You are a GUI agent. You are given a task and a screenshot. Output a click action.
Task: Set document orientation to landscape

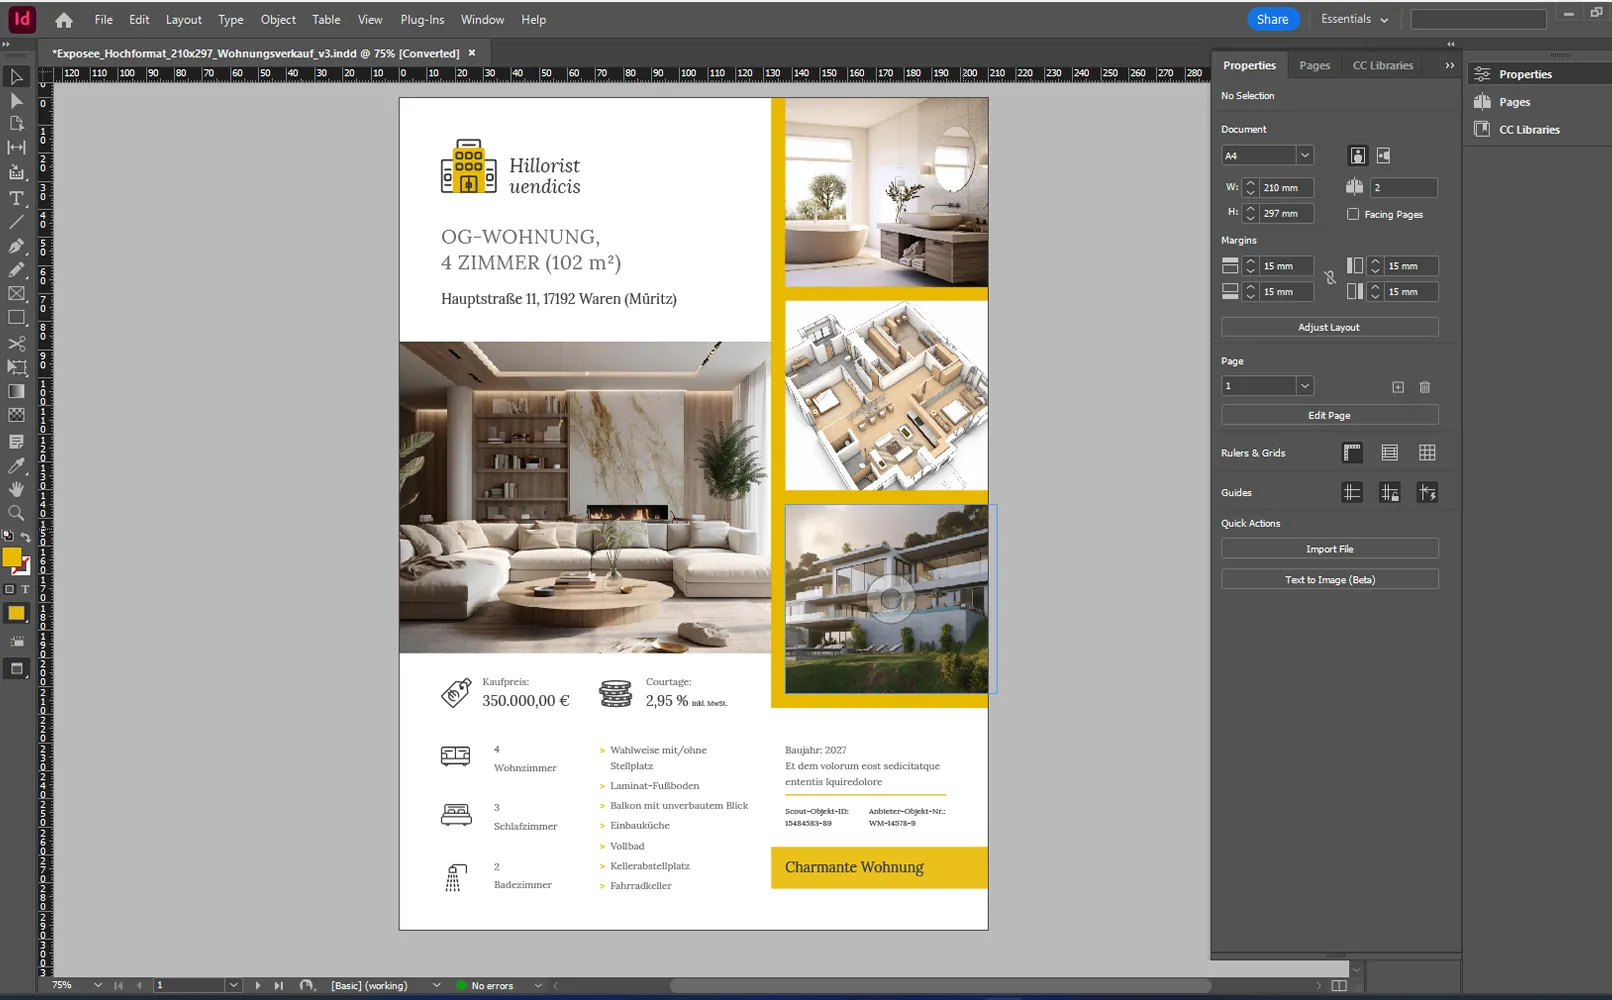[x=1384, y=155]
